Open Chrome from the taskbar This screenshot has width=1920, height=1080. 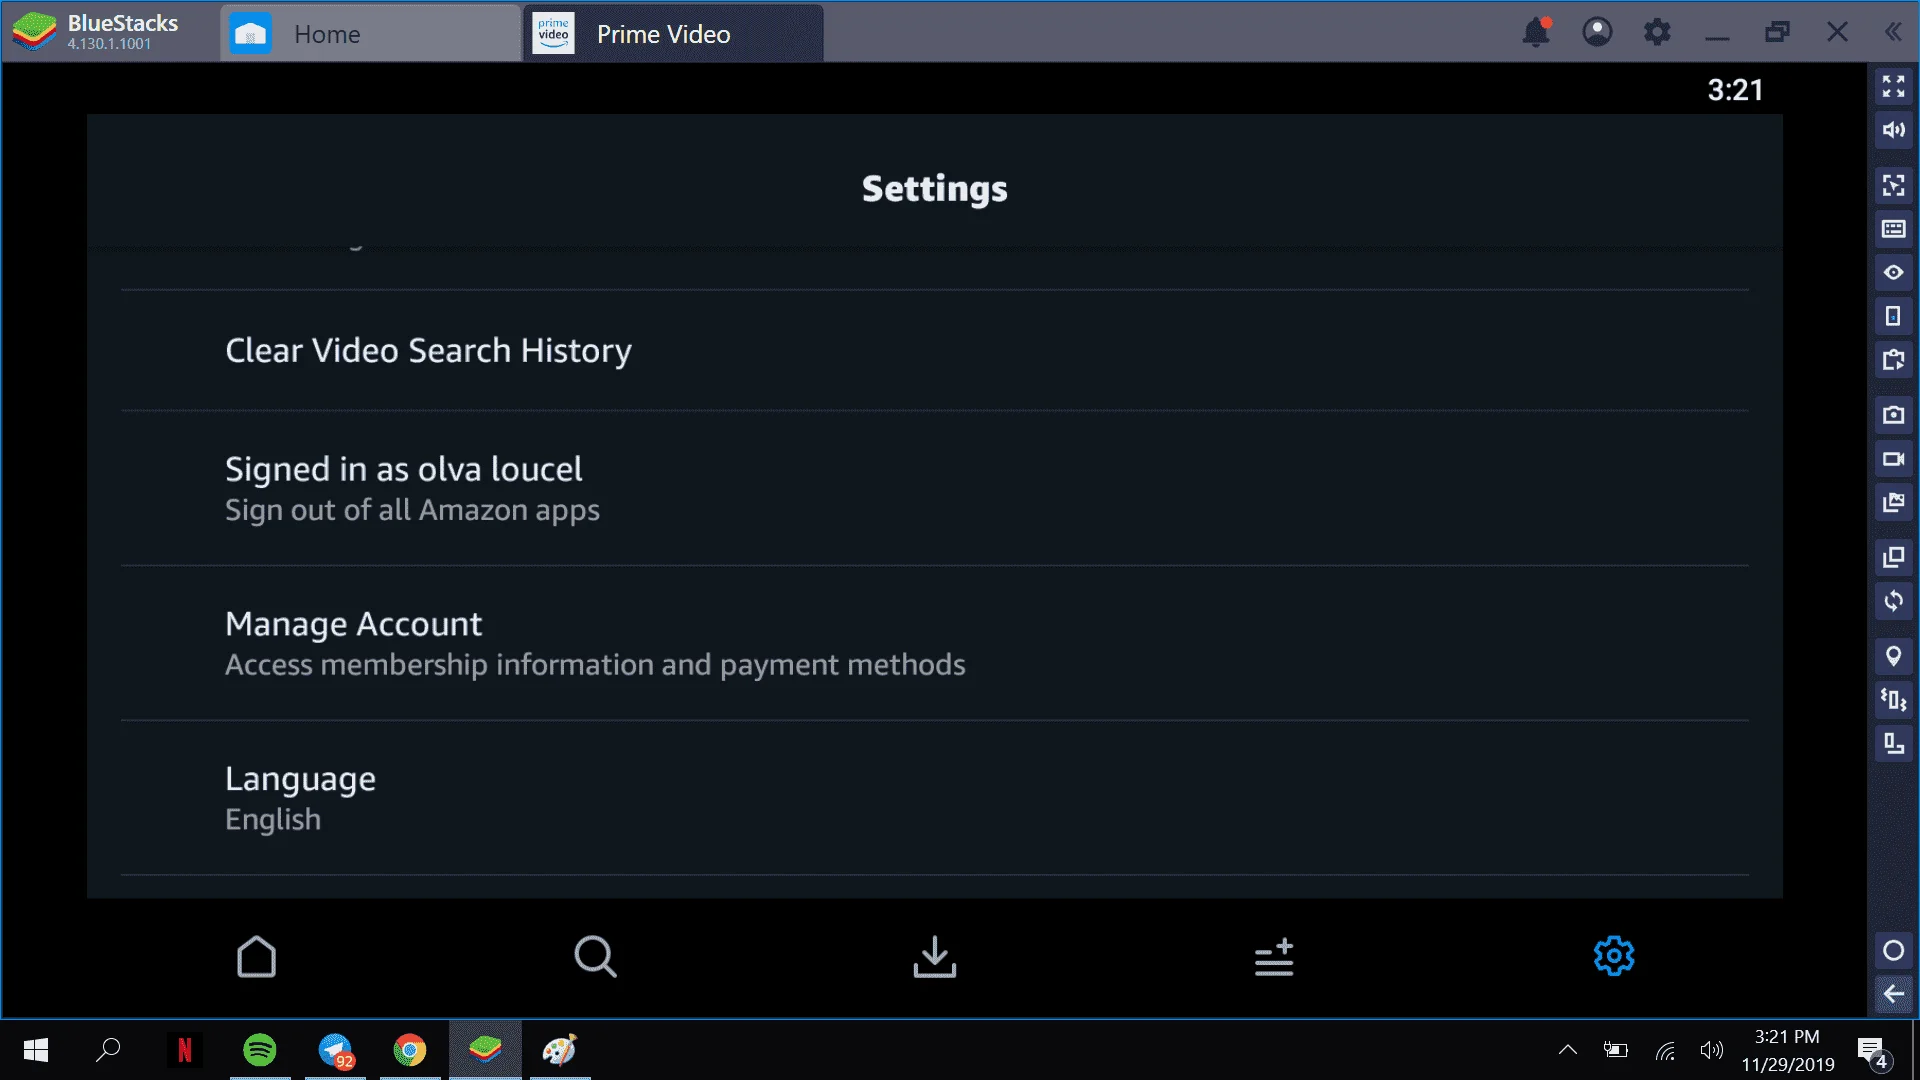[x=410, y=1050]
